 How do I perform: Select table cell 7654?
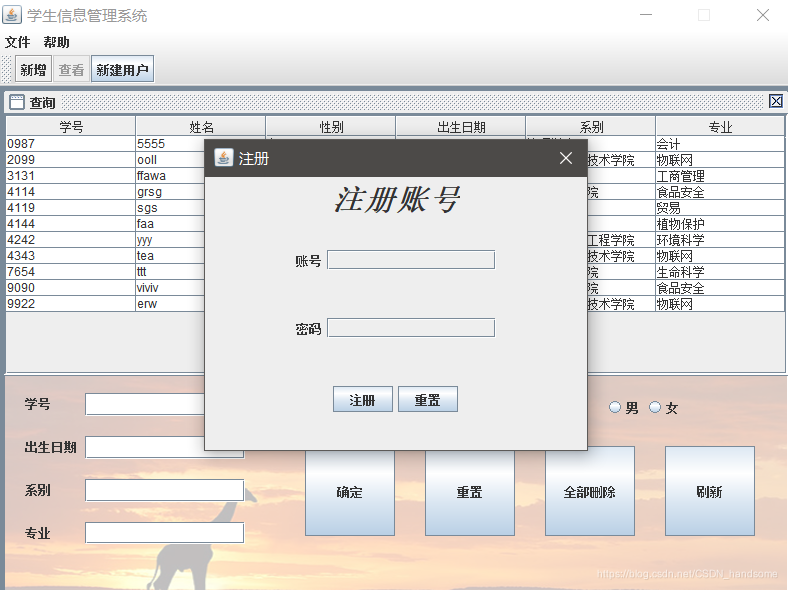point(71,272)
